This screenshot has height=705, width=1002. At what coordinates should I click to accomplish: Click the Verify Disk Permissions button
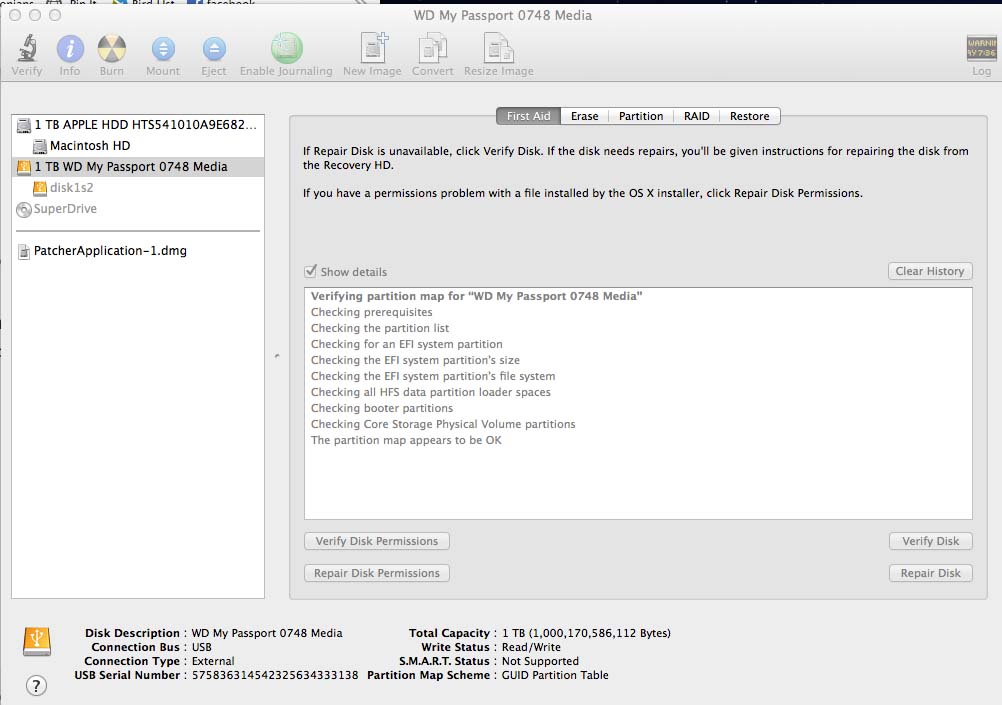[377, 541]
